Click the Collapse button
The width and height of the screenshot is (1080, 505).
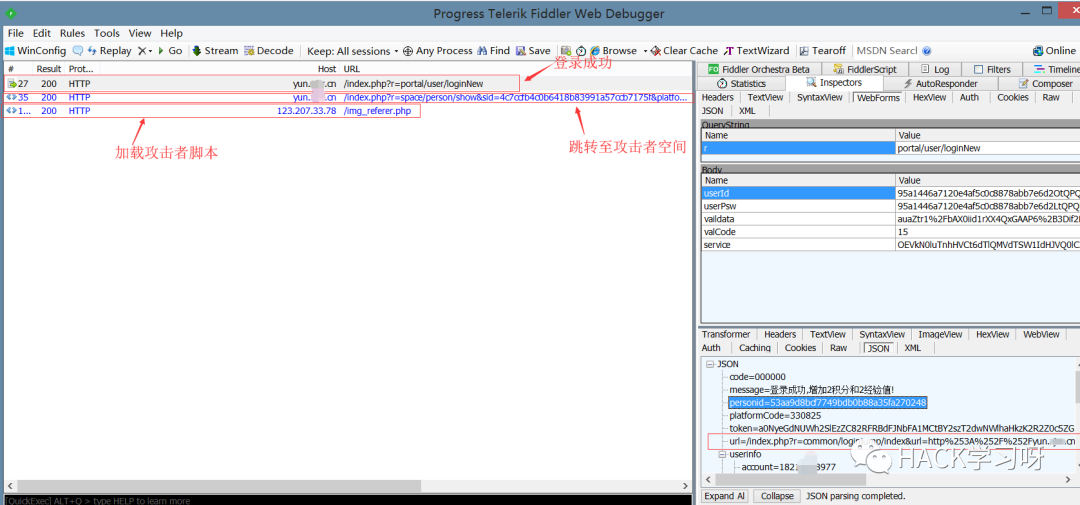pos(776,496)
